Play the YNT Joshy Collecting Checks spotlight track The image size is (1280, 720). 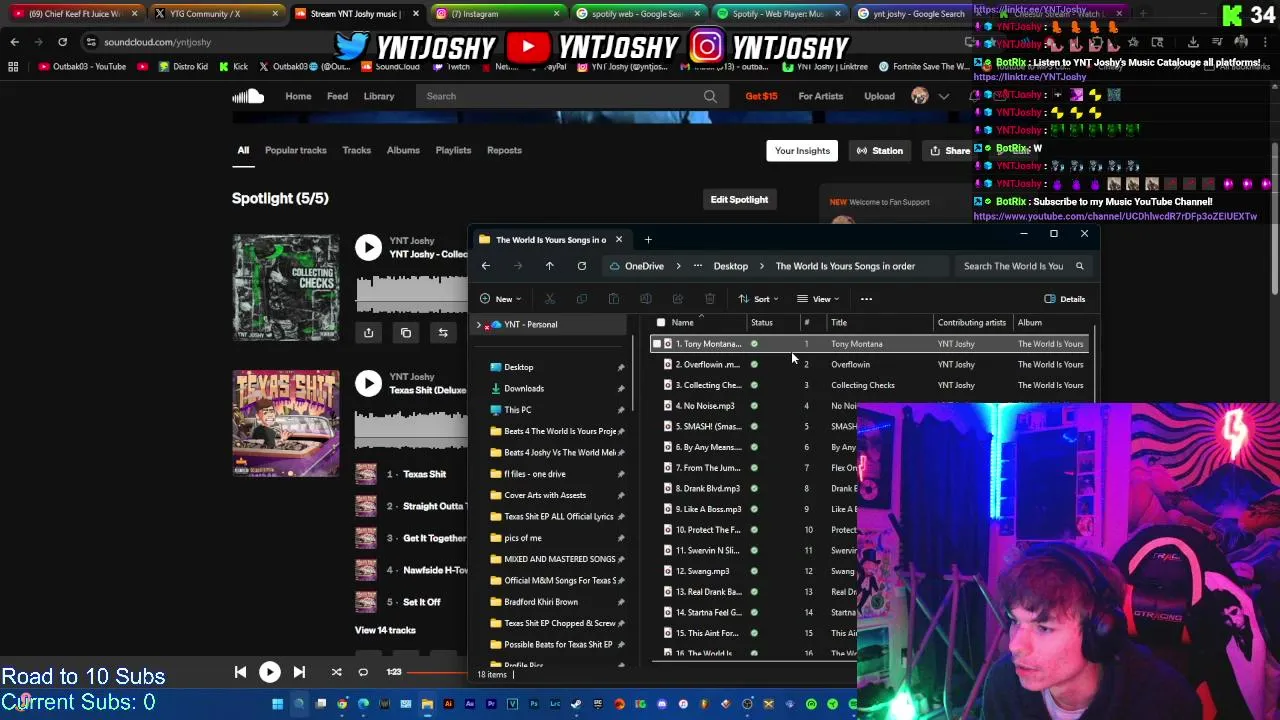(368, 247)
